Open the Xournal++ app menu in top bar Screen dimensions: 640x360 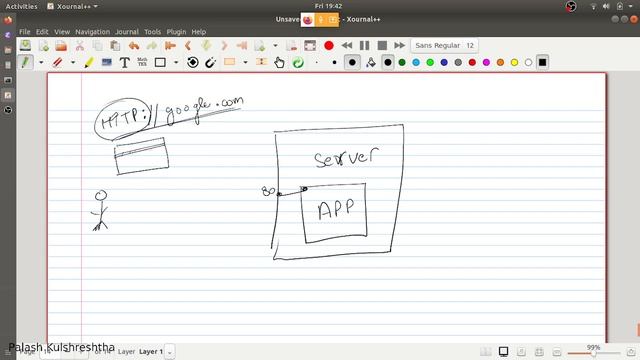[73, 6]
